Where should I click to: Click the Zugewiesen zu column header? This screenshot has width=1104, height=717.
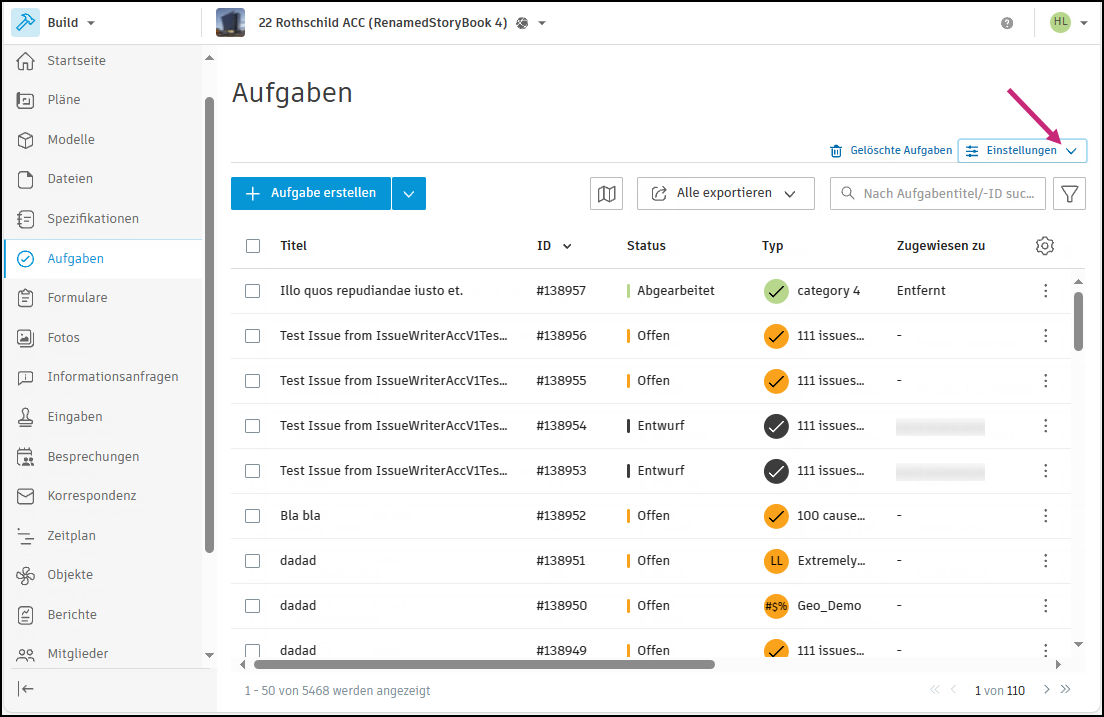[941, 246]
